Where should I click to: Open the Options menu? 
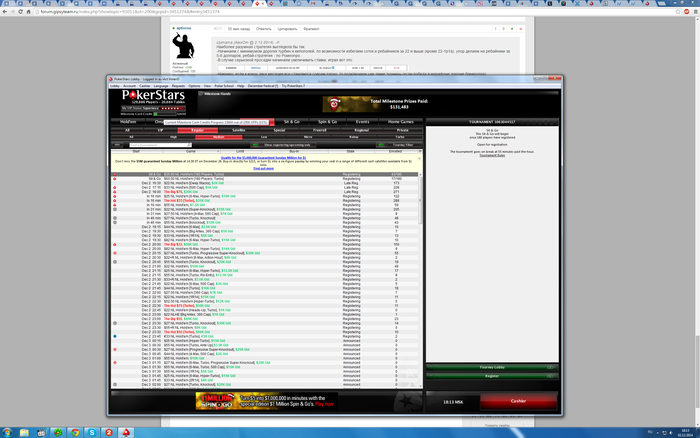pos(194,86)
